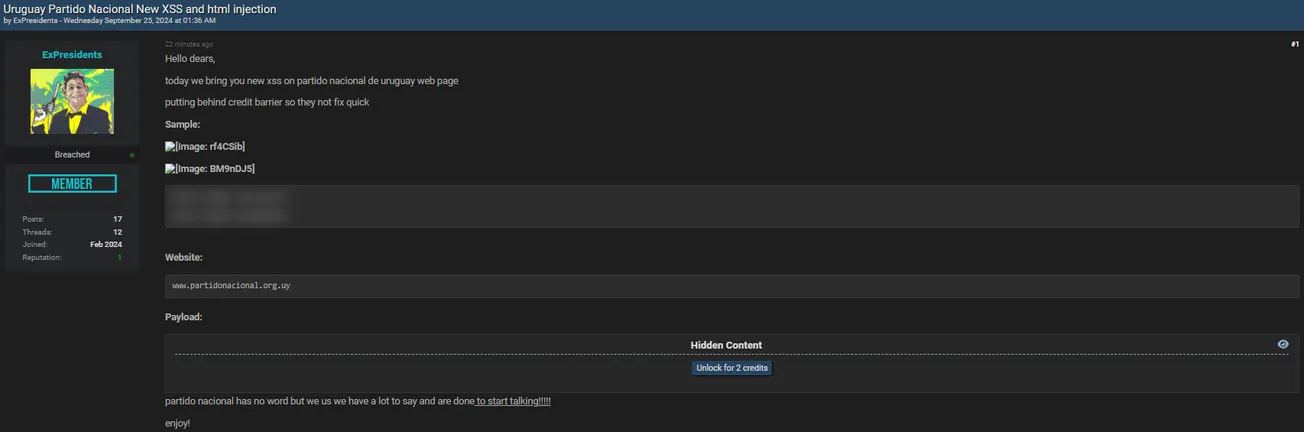Viewport: 1304px width, 432px height.
Task: Open the ExPresidents avatar image
Action: (72, 101)
